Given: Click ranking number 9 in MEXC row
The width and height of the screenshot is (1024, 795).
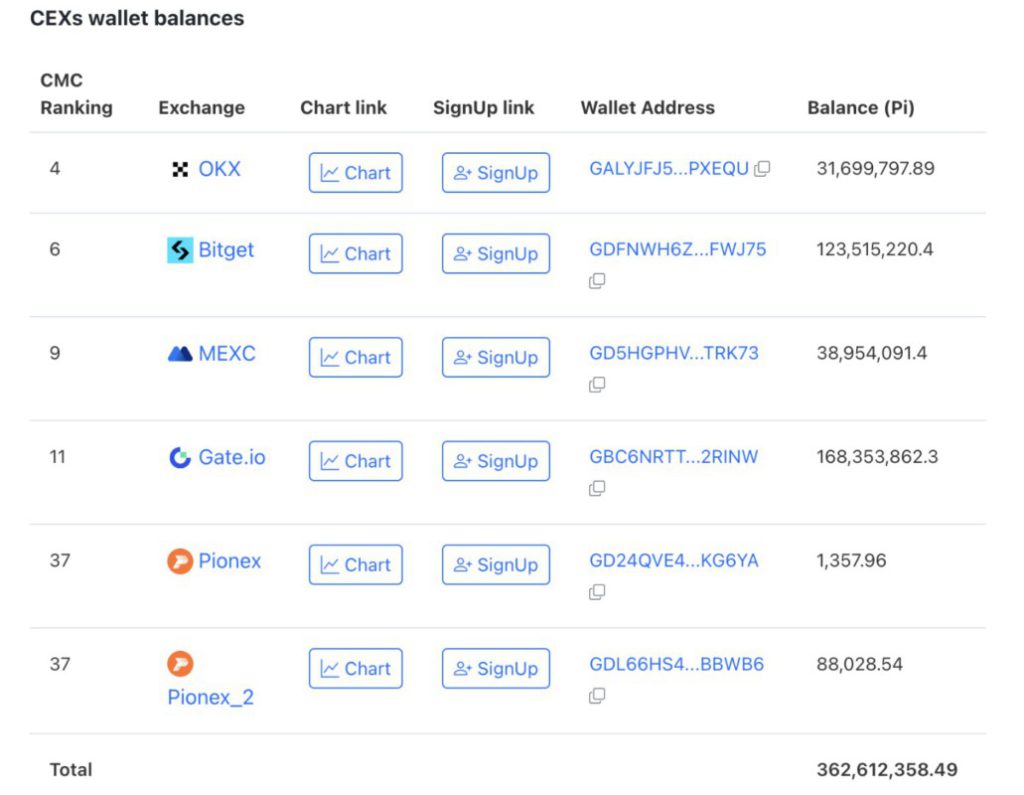Looking at the screenshot, I should [x=55, y=353].
